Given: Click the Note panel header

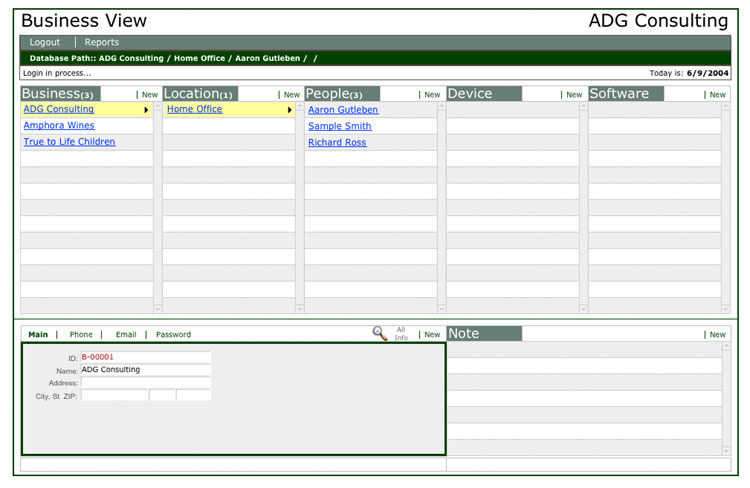Looking at the screenshot, I should tap(484, 333).
